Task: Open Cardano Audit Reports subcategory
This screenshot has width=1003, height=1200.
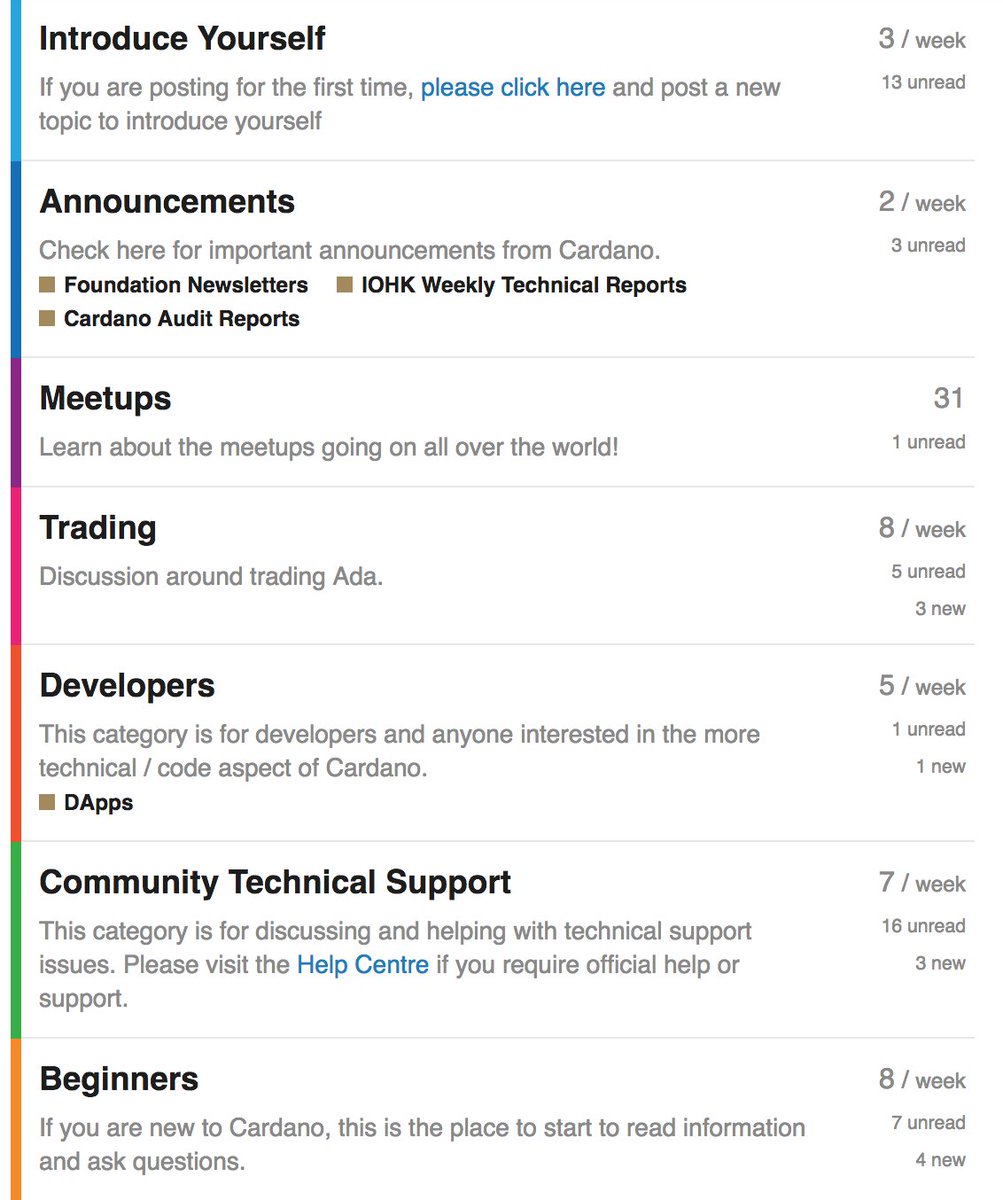Action: point(182,319)
